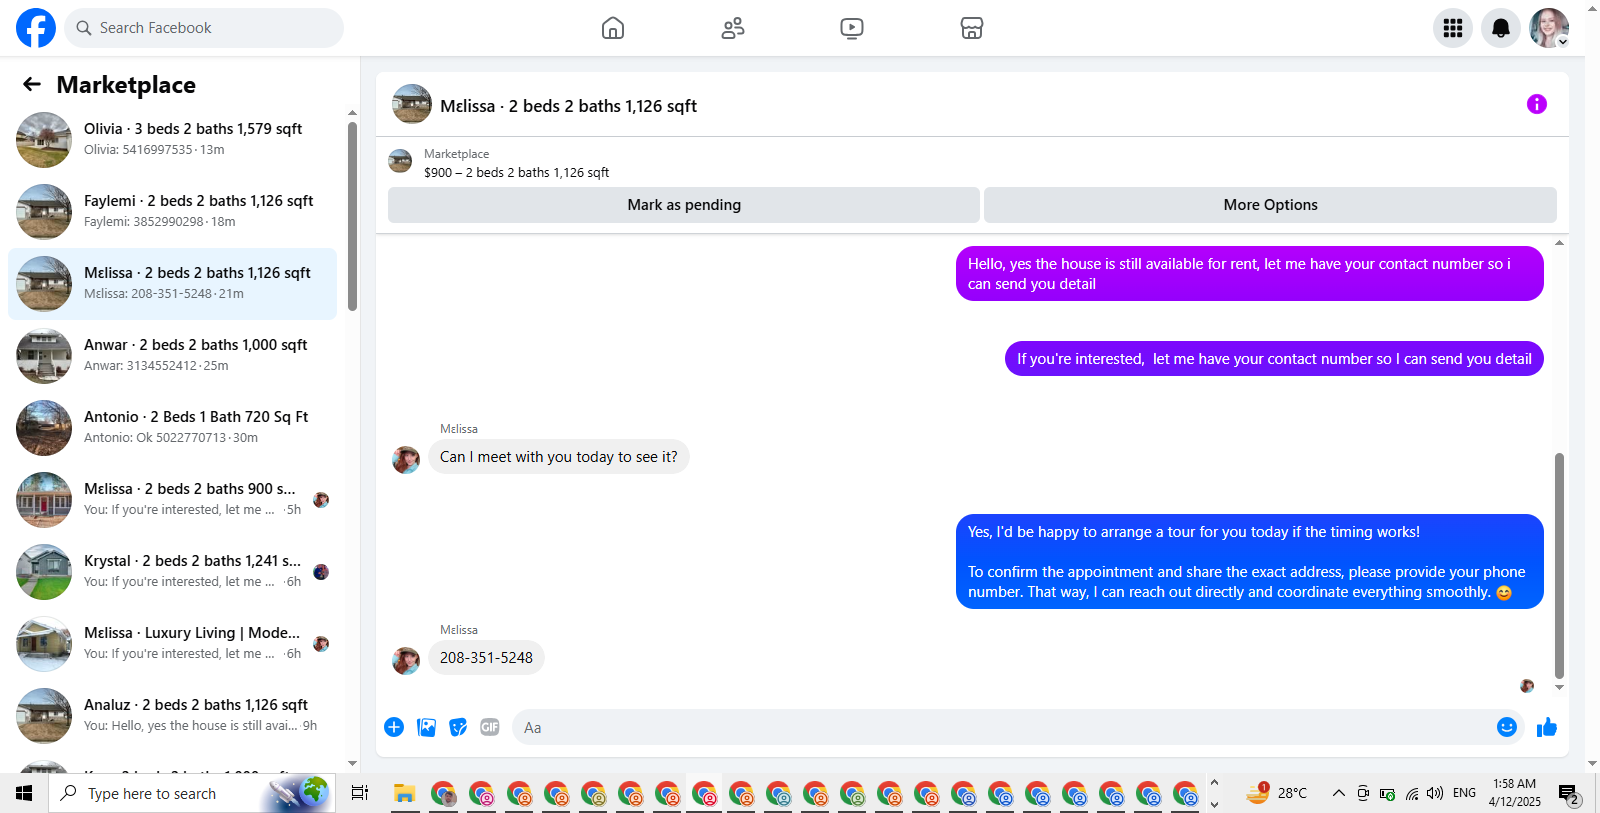Click the chat messages scrollbar thumb
Viewport: 1600px width, 813px height.
click(1559, 565)
